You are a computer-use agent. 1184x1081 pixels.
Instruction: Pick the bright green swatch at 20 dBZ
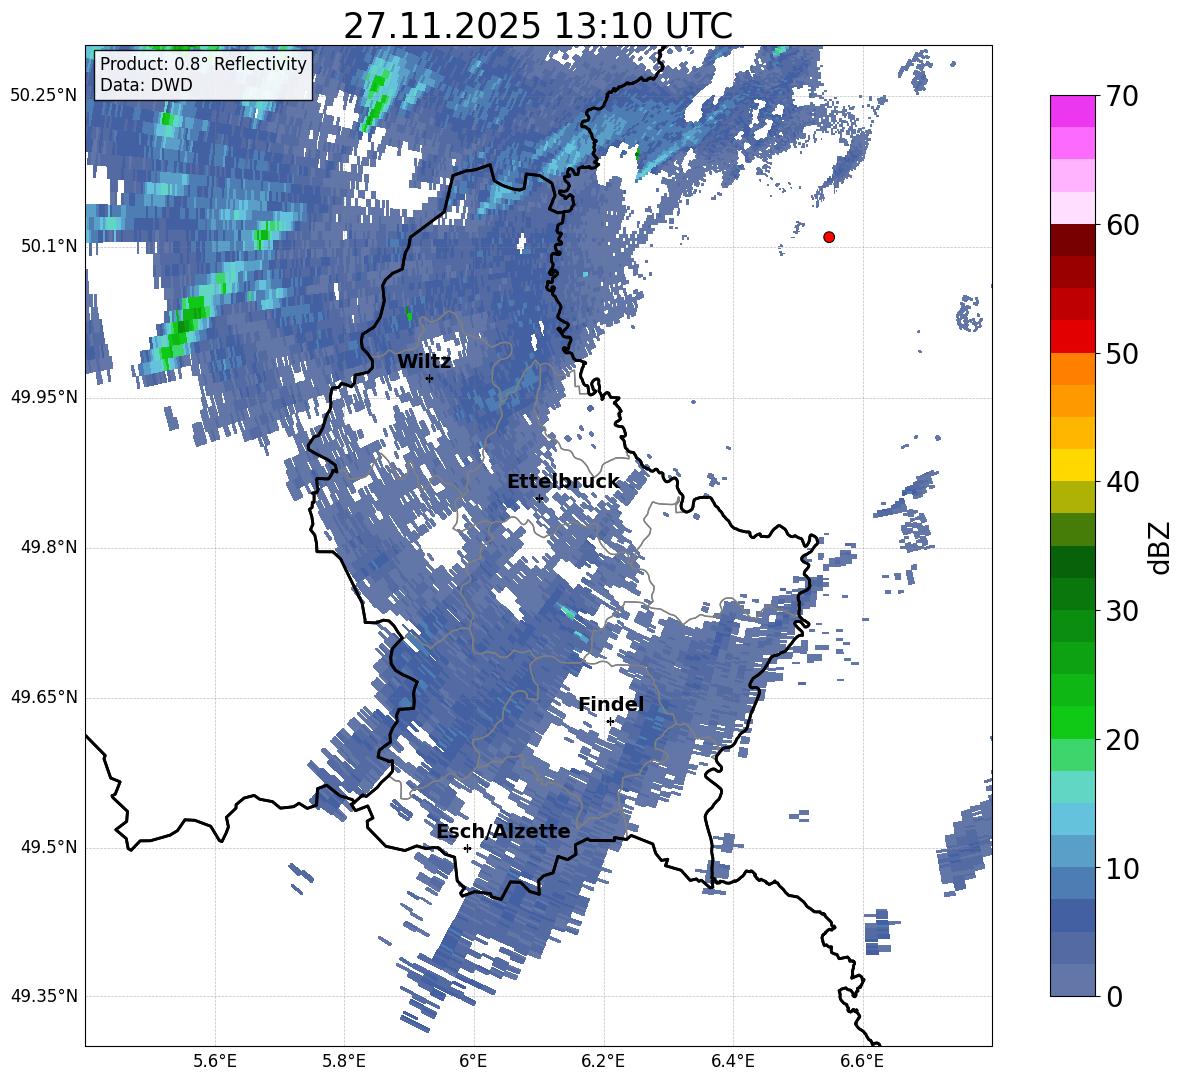(x=1072, y=723)
